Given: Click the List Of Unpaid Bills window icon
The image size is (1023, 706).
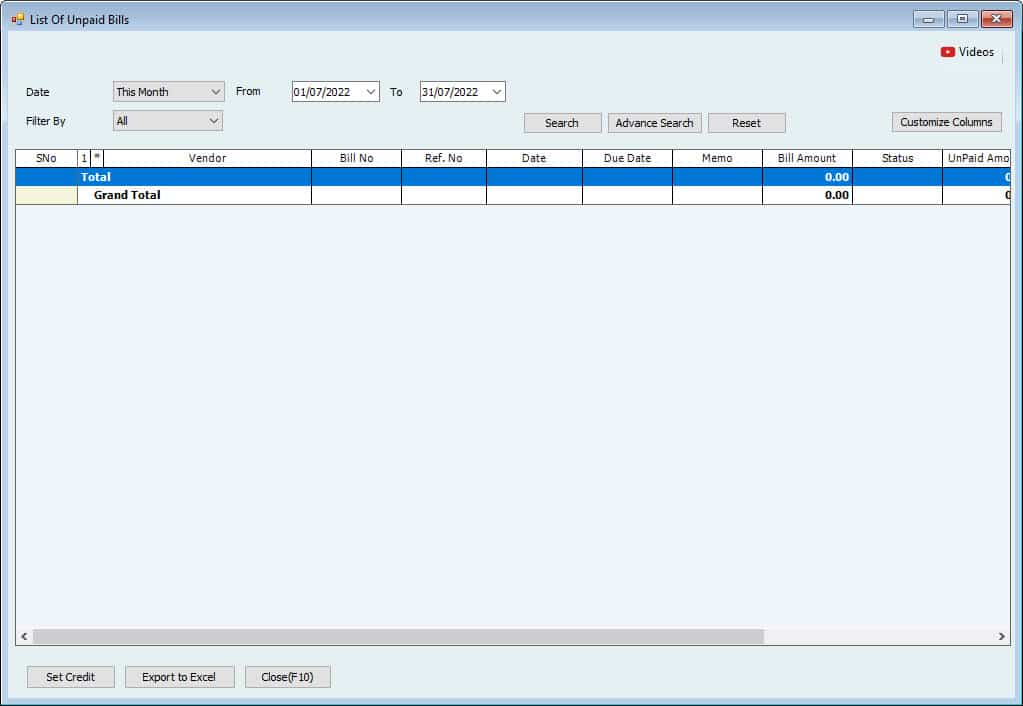Looking at the screenshot, I should pos(17,20).
